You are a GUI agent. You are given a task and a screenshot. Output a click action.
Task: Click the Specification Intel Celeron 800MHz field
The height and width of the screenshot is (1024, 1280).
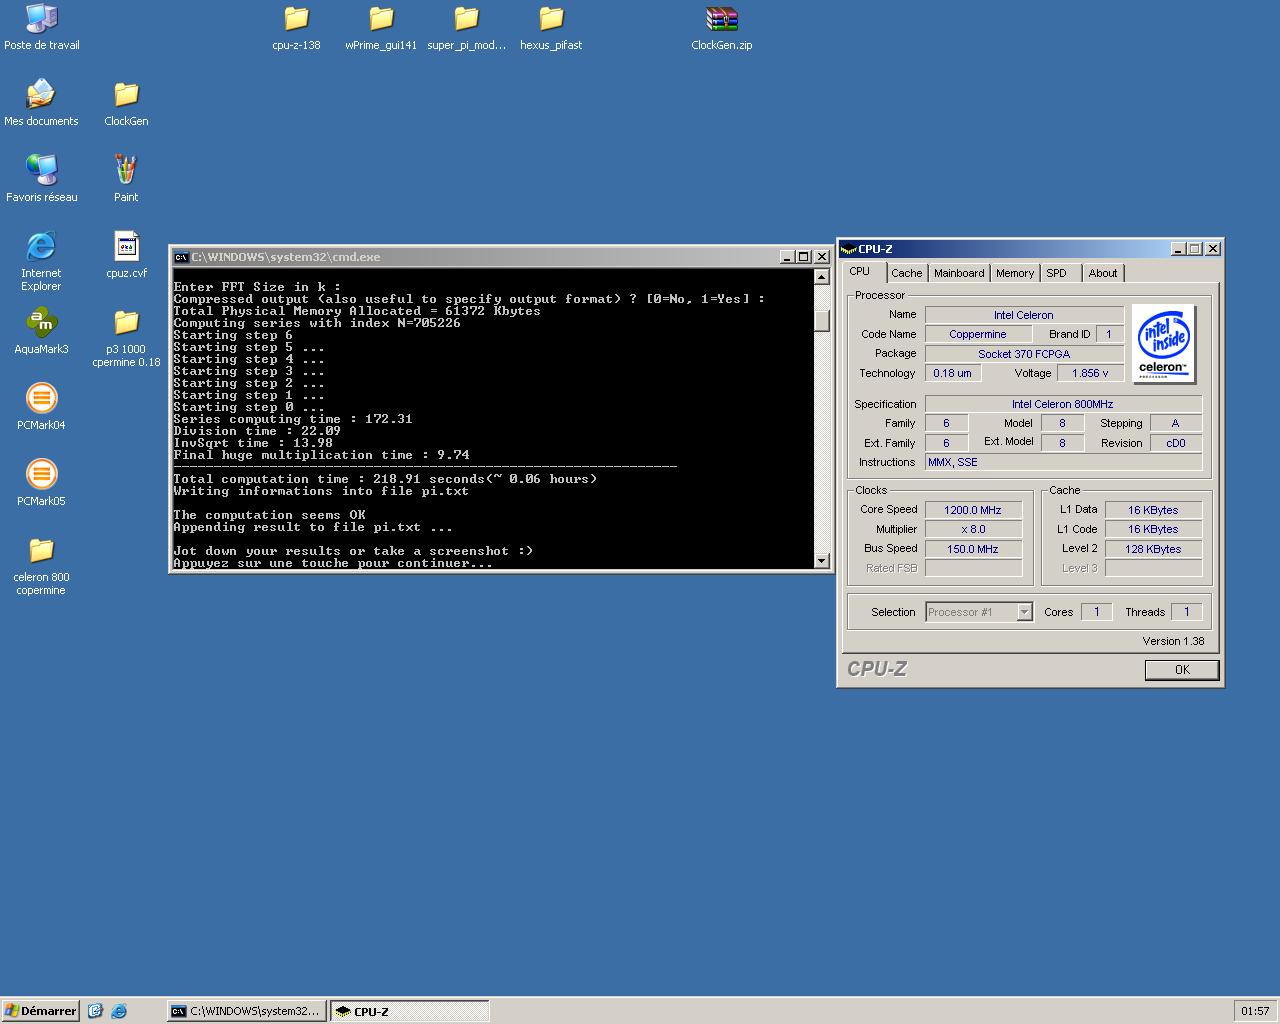click(1062, 404)
